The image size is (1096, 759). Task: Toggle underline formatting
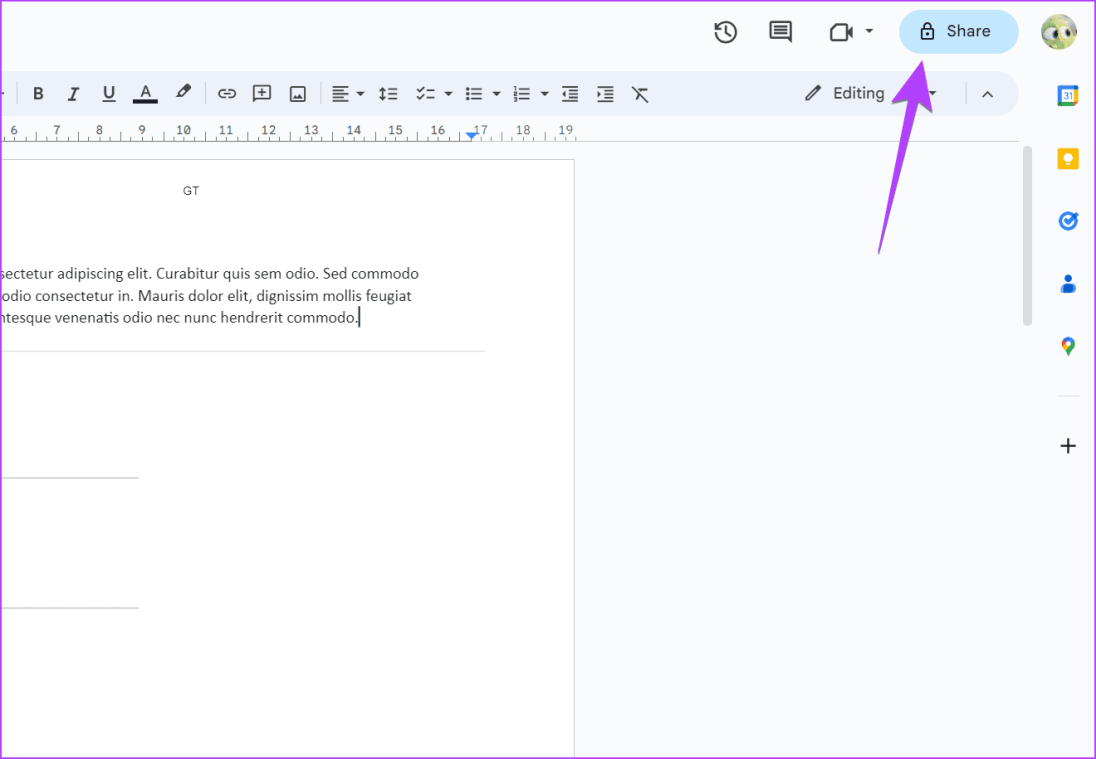[x=109, y=93]
